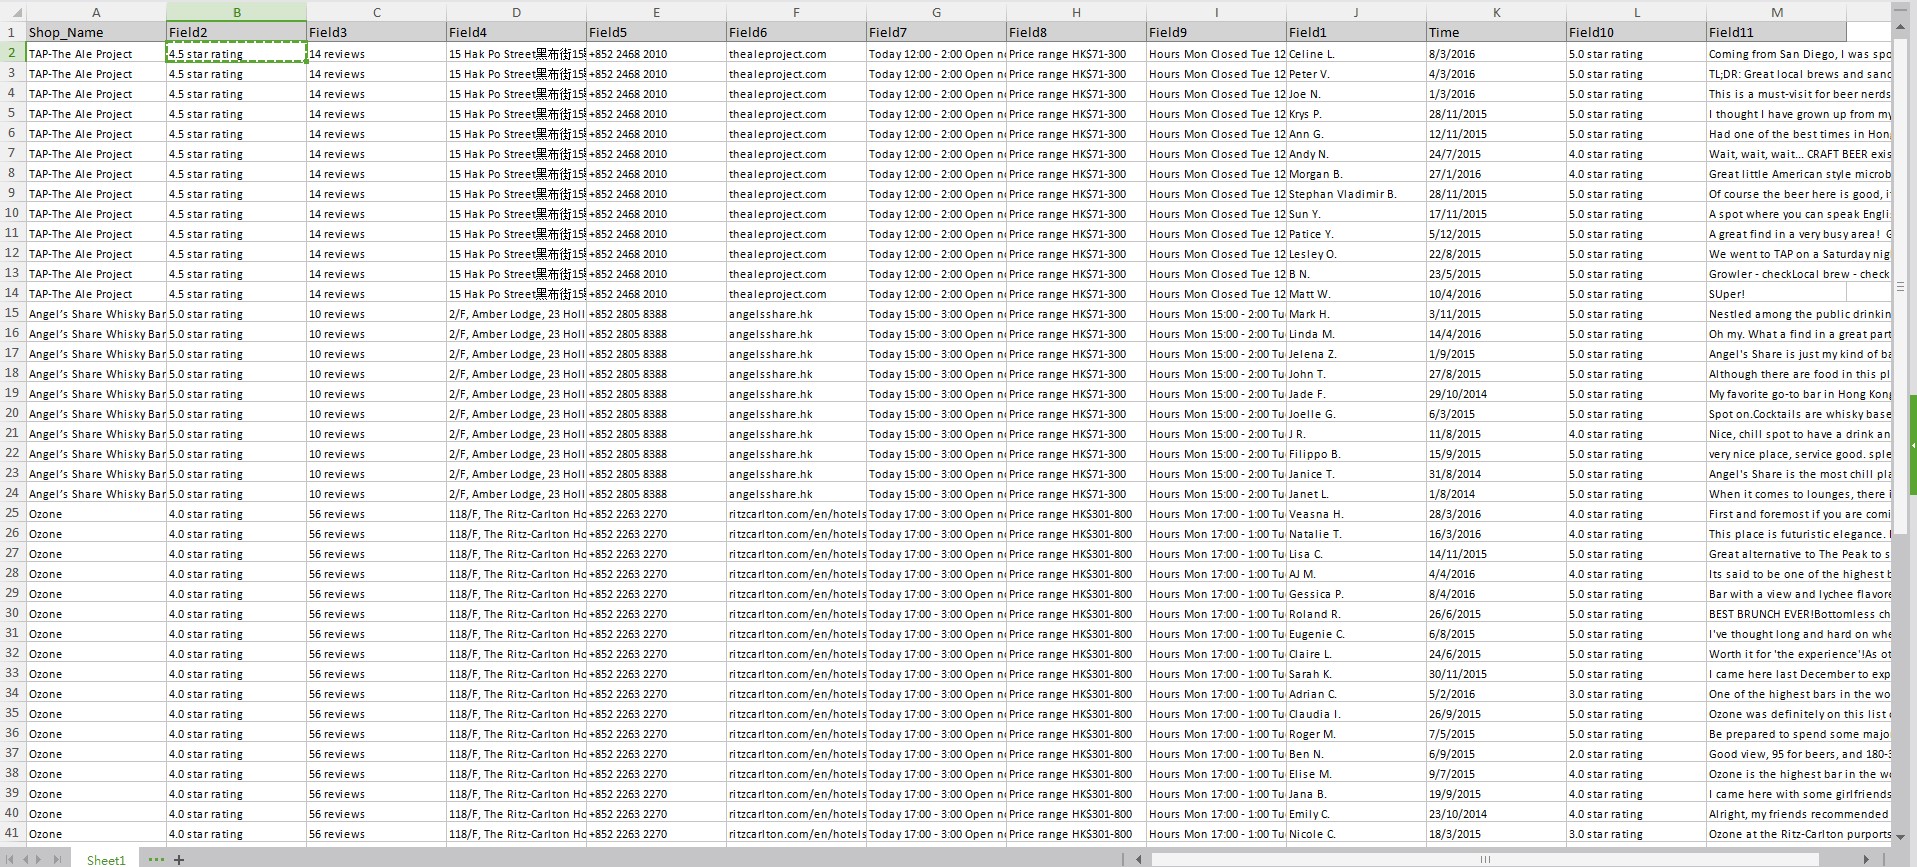This screenshot has width=1917, height=867.
Task: Select the date cell 23/10/2014
Action: (x=1497, y=814)
